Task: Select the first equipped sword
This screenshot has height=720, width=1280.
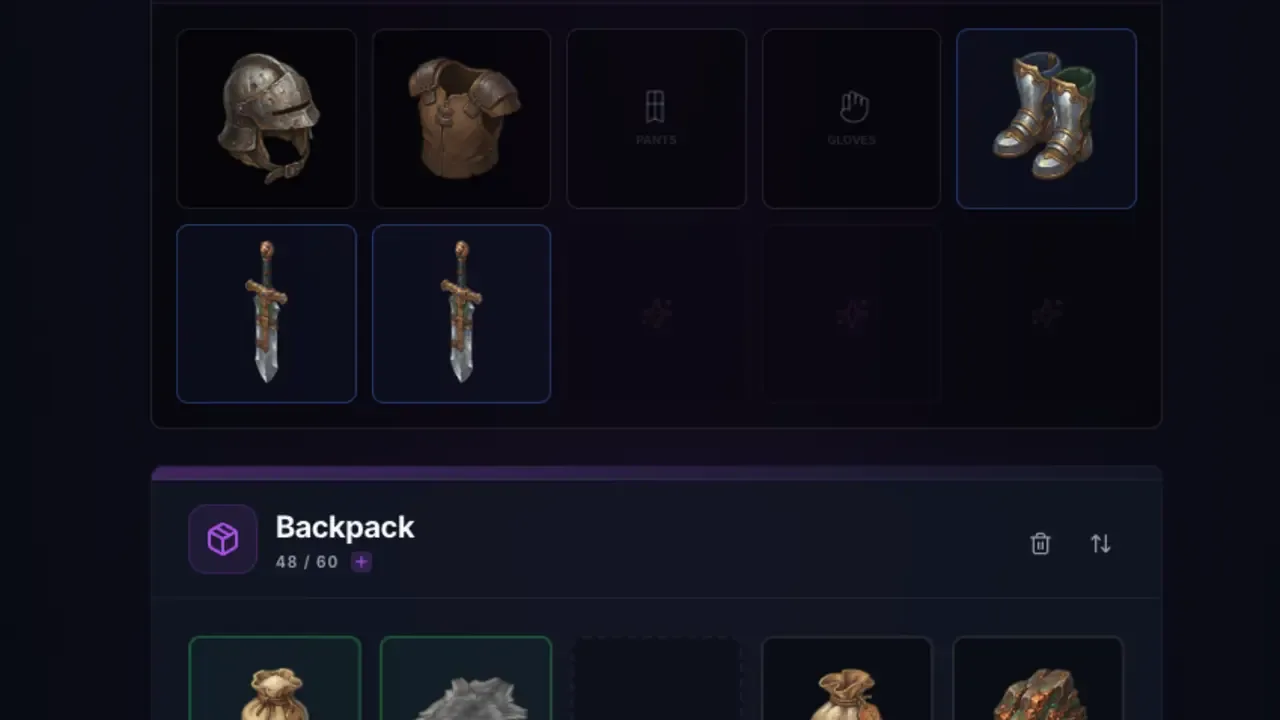Action: click(x=266, y=314)
